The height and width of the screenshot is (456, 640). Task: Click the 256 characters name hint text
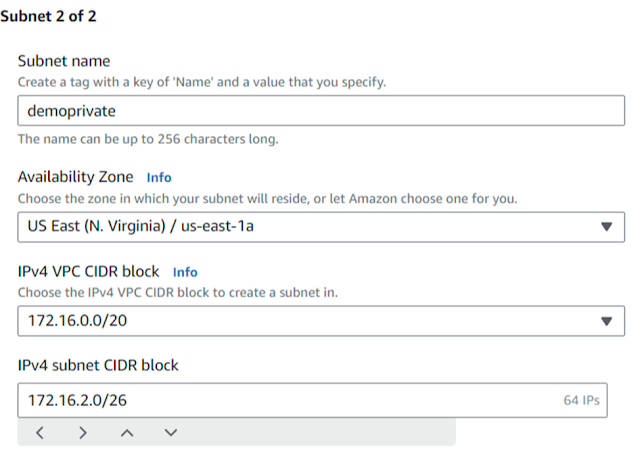148,139
